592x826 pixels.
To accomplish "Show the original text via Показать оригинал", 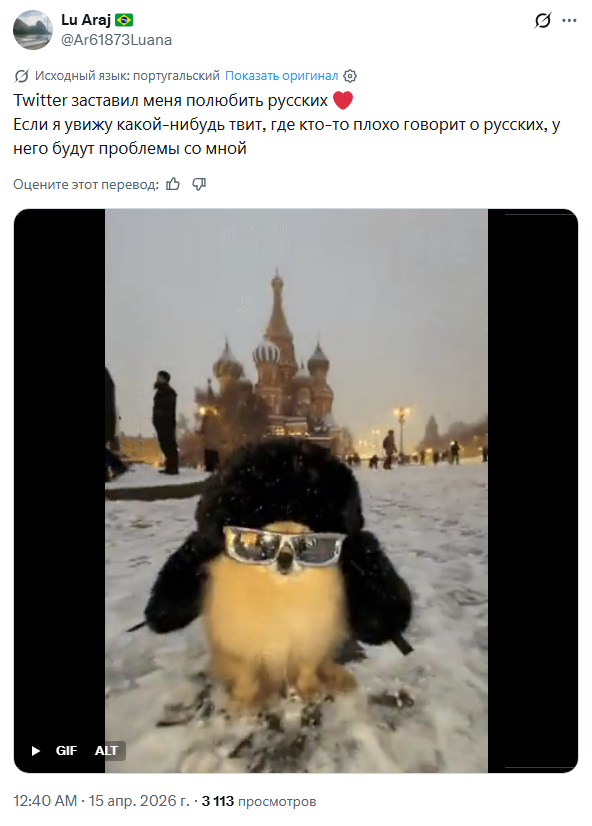I will [x=281, y=76].
